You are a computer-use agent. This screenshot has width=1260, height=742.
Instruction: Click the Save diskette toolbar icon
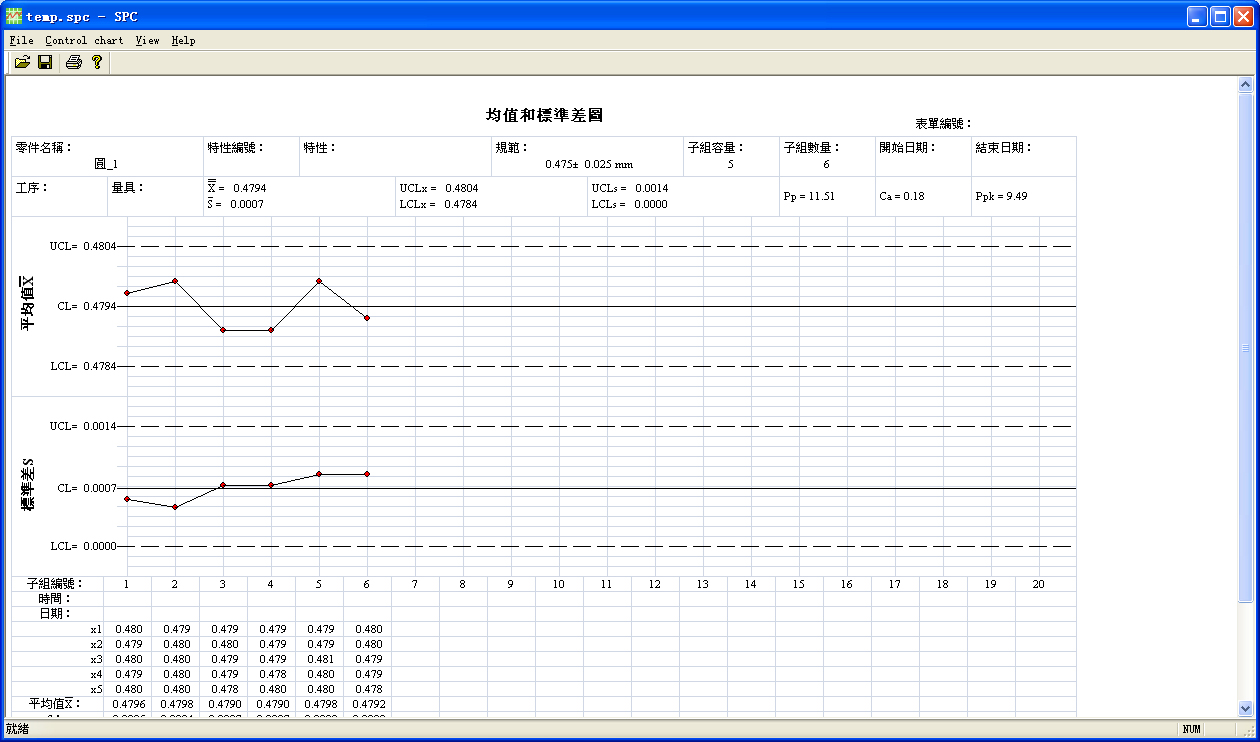click(x=45, y=62)
